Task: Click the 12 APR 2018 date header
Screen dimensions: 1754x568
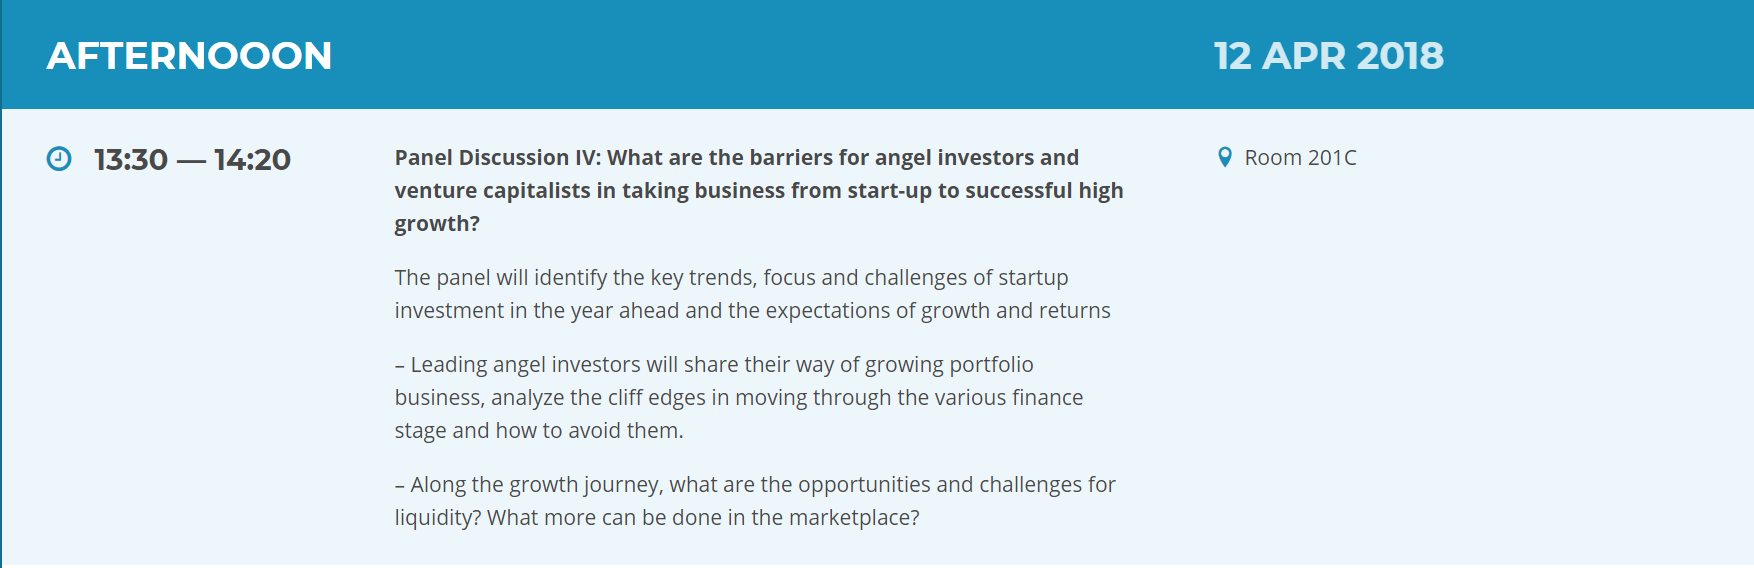Action: [x=1328, y=56]
